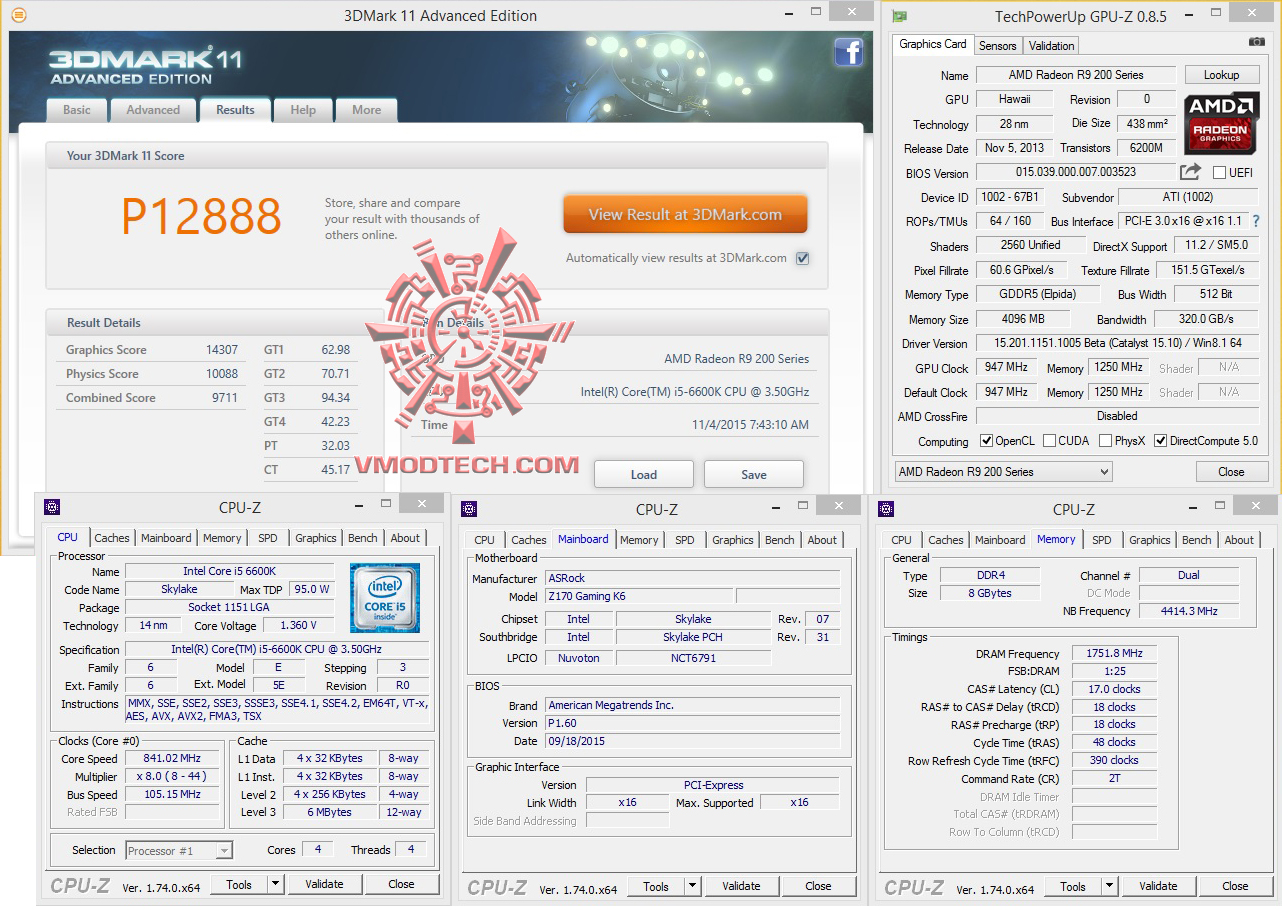The width and height of the screenshot is (1282, 910).
Task: Click the 3DMark 11 title bar app icon
Action: 19,15
